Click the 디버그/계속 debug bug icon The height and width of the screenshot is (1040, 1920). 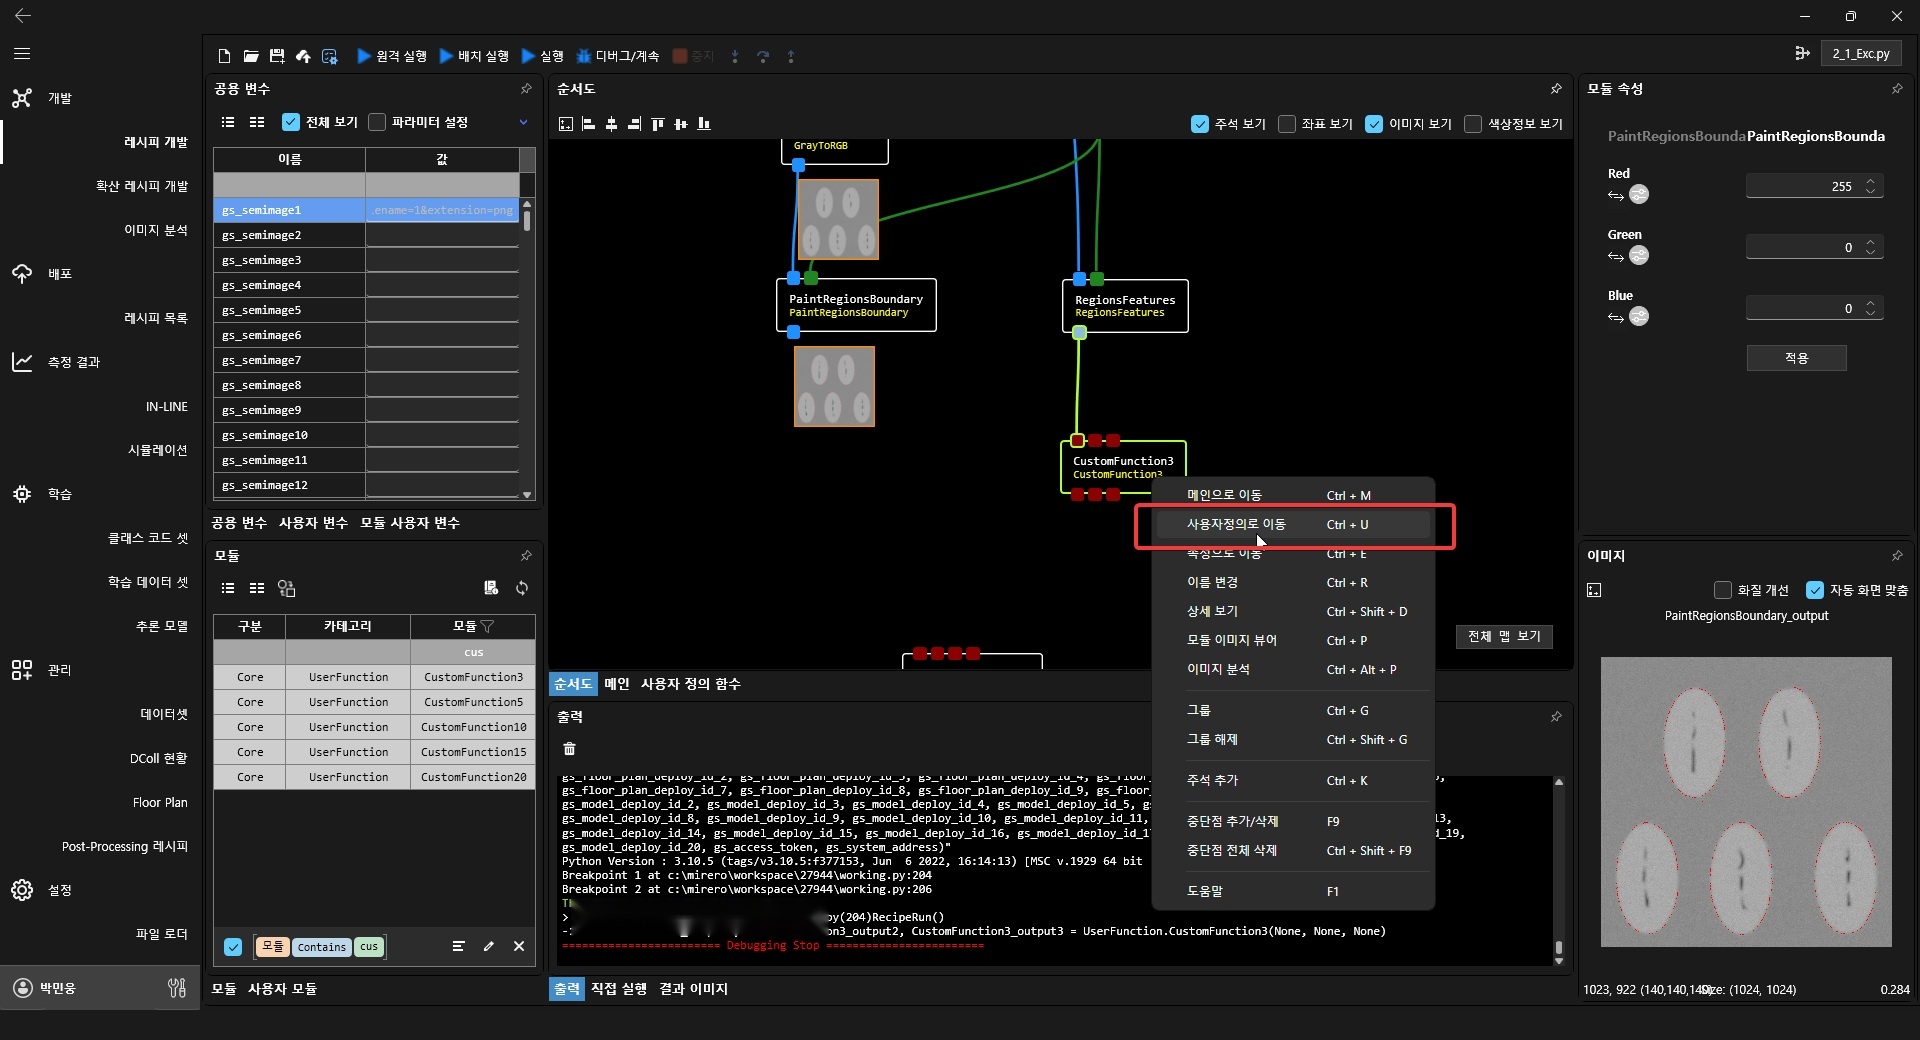tap(583, 56)
